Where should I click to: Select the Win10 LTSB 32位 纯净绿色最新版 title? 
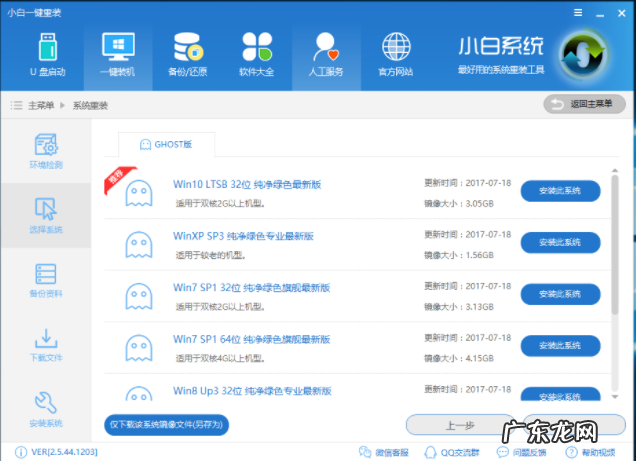coord(247,184)
